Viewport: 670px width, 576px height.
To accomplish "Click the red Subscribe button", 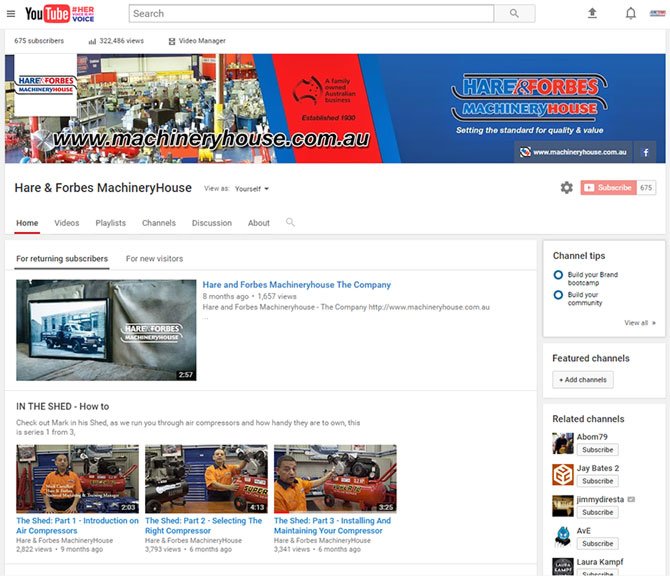I will 608,188.
